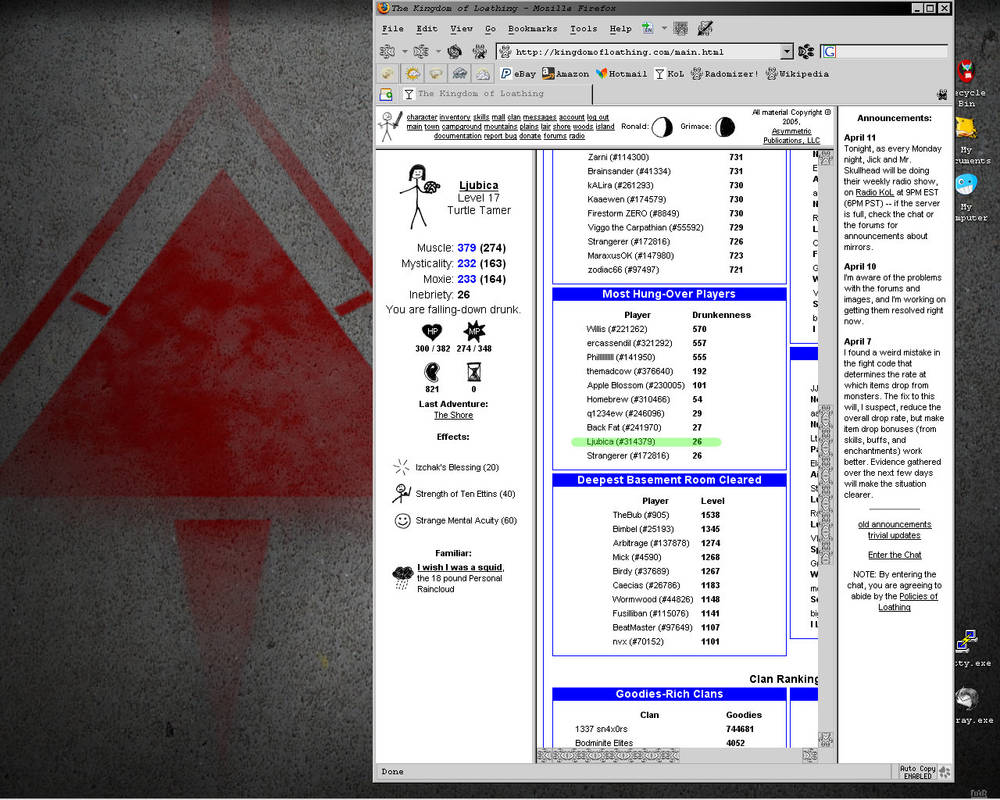This screenshot has height=800, width=1000.
Task: Click the rainy cloud weather forecast icon
Action: tap(459, 74)
